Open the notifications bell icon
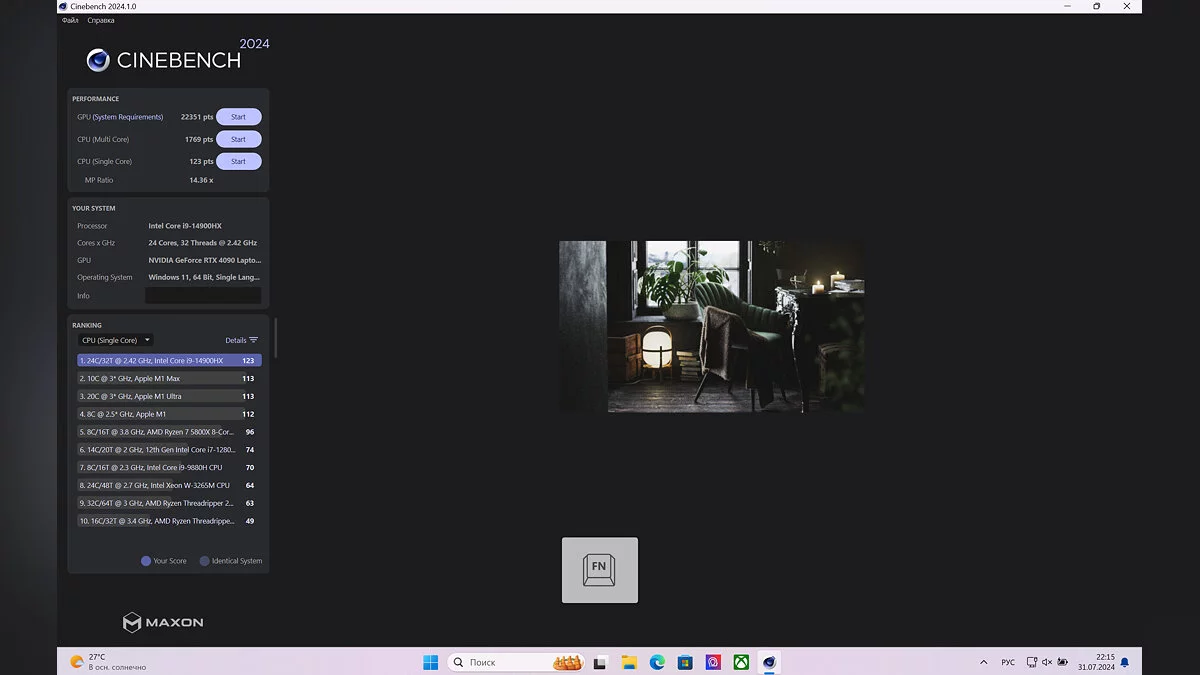Screen dimensions: 1200x675 [1125, 662]
